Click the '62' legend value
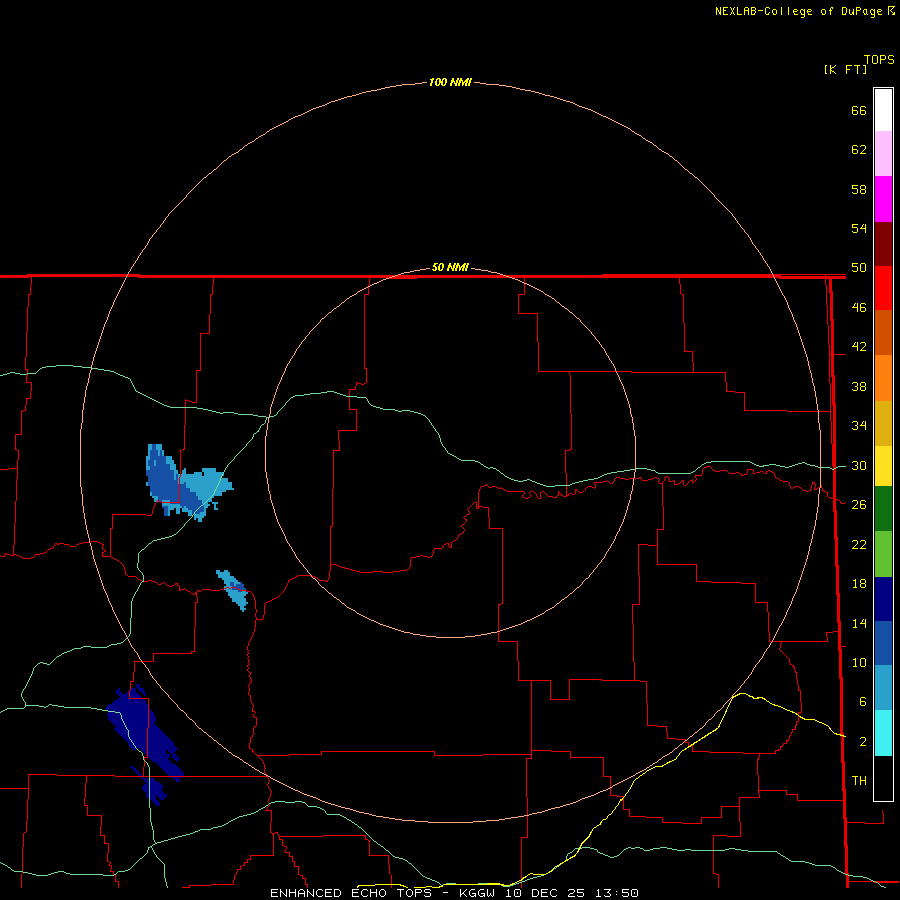 click(x=859, y=150)
